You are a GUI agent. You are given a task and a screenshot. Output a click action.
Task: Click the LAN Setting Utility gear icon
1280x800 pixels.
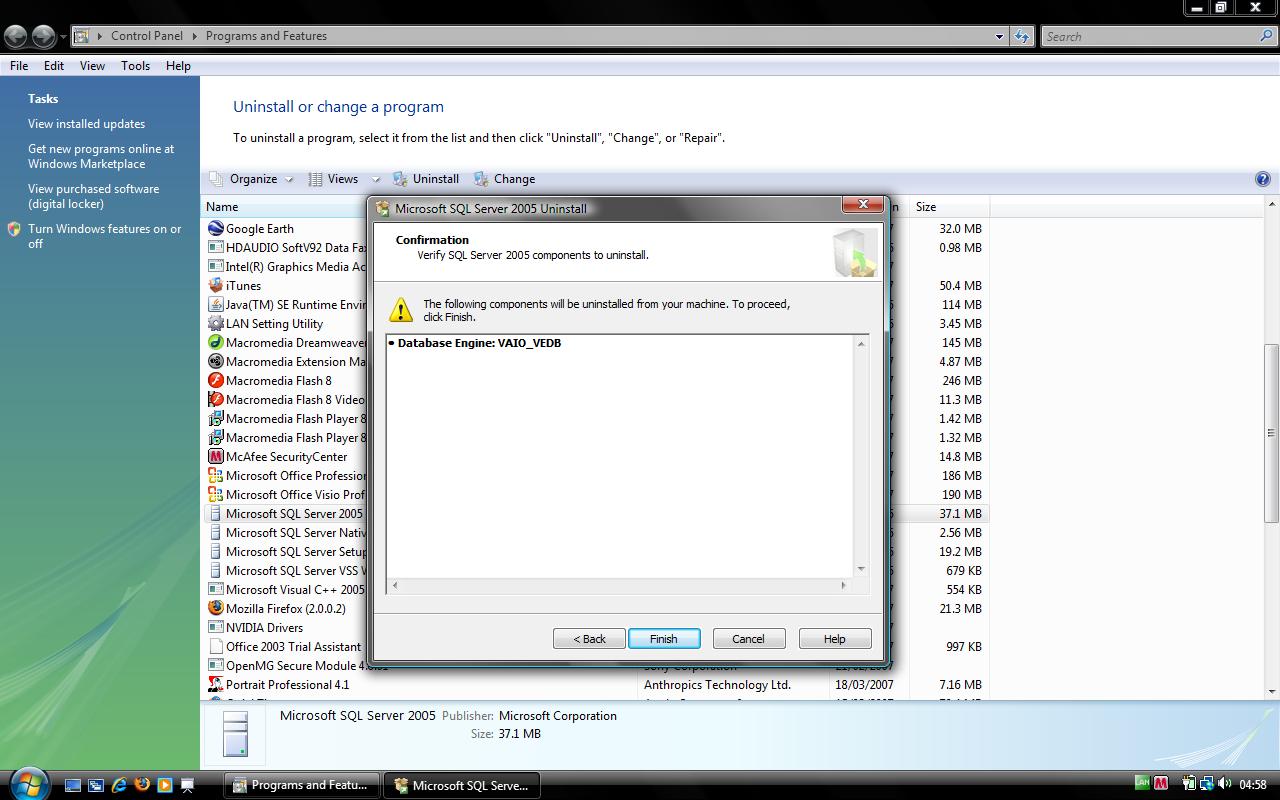pyautogui.click(x=215, y=323)
